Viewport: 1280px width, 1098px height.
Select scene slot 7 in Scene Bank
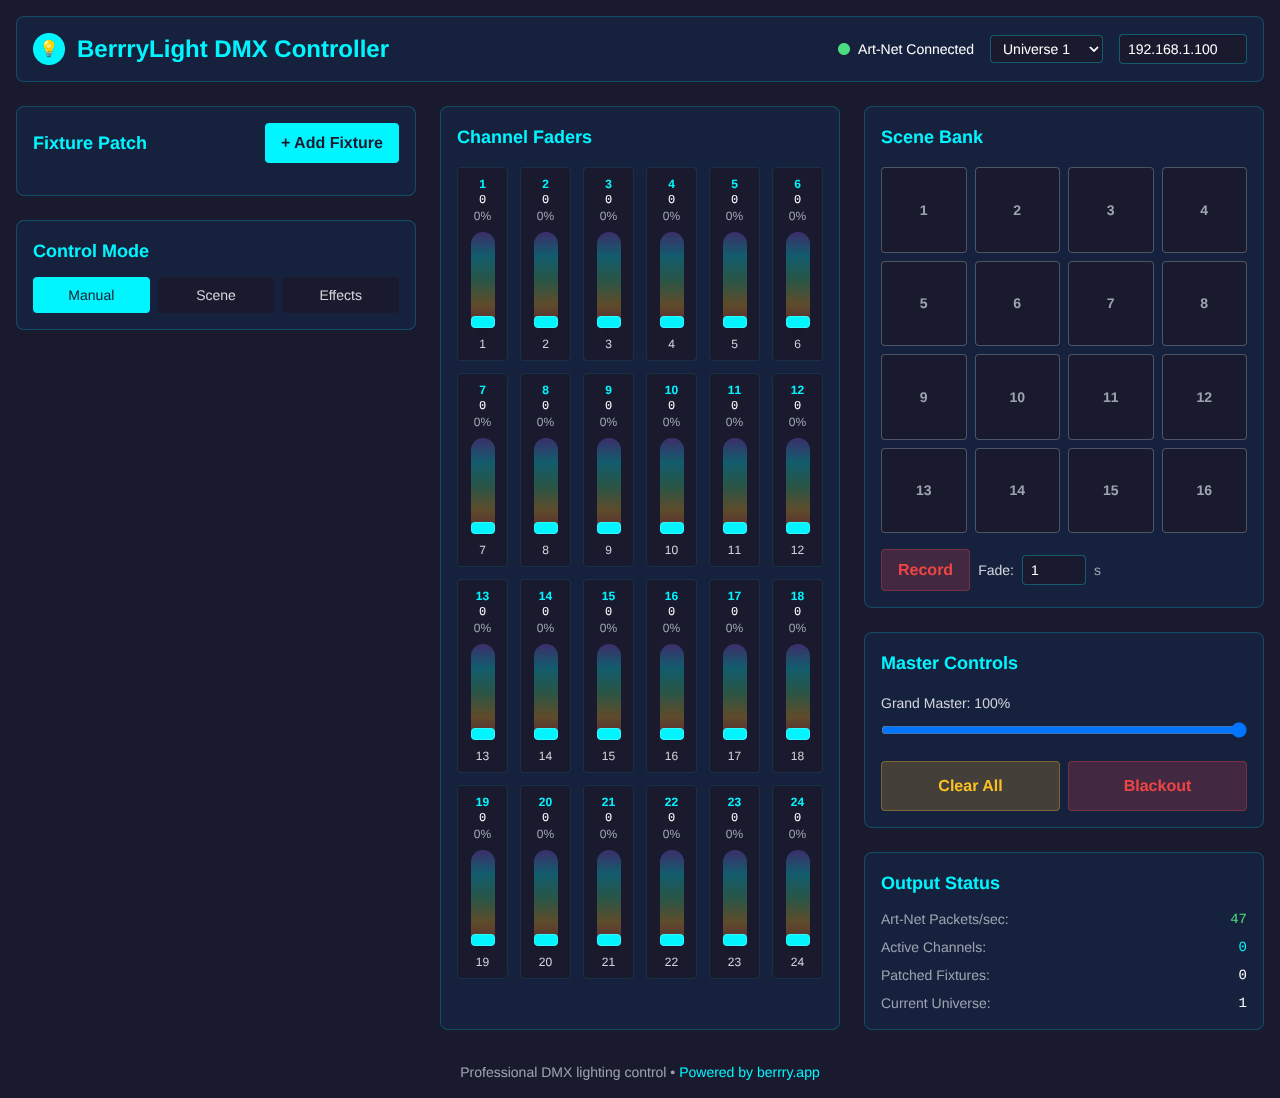point(1110,303)
